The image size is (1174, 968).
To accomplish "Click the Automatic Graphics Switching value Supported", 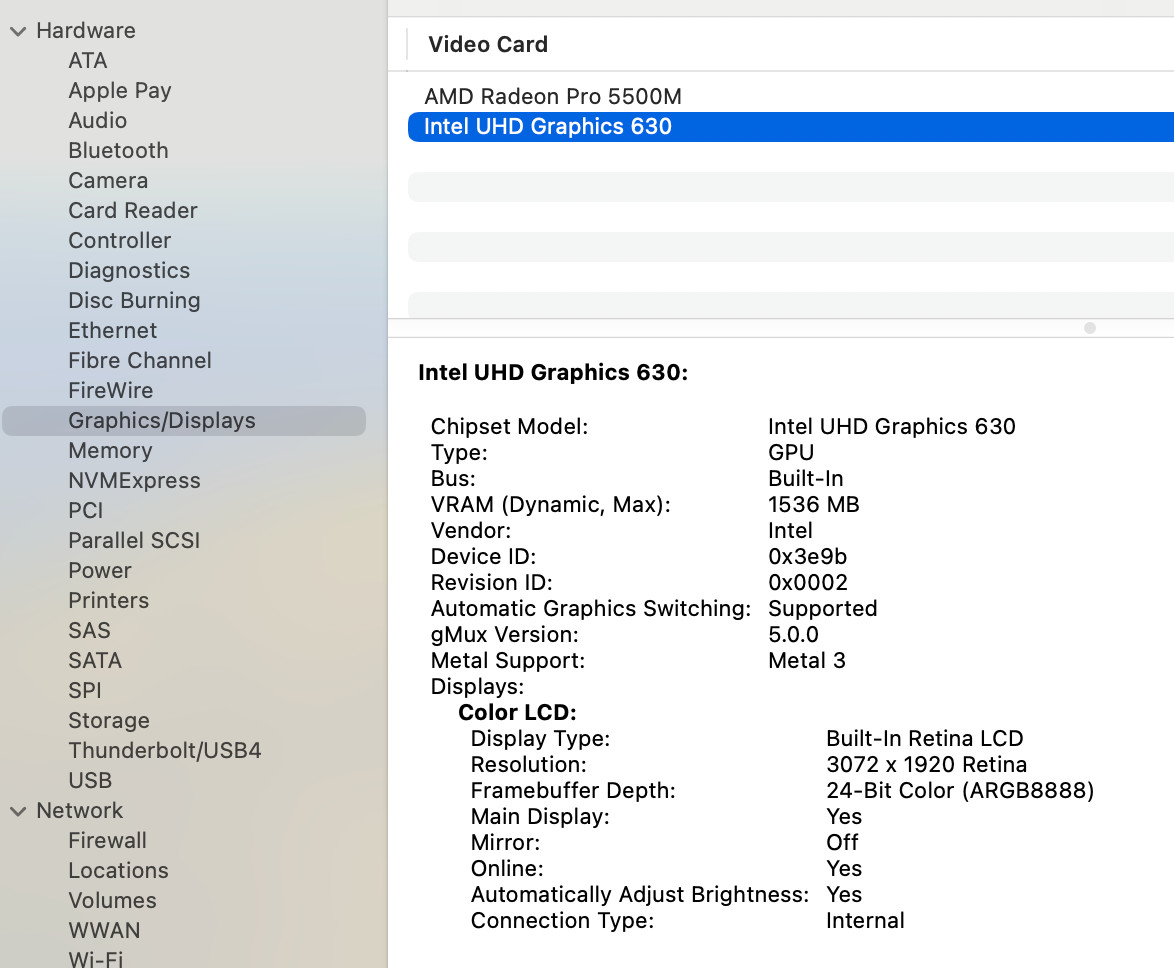I will click(822, 609).
